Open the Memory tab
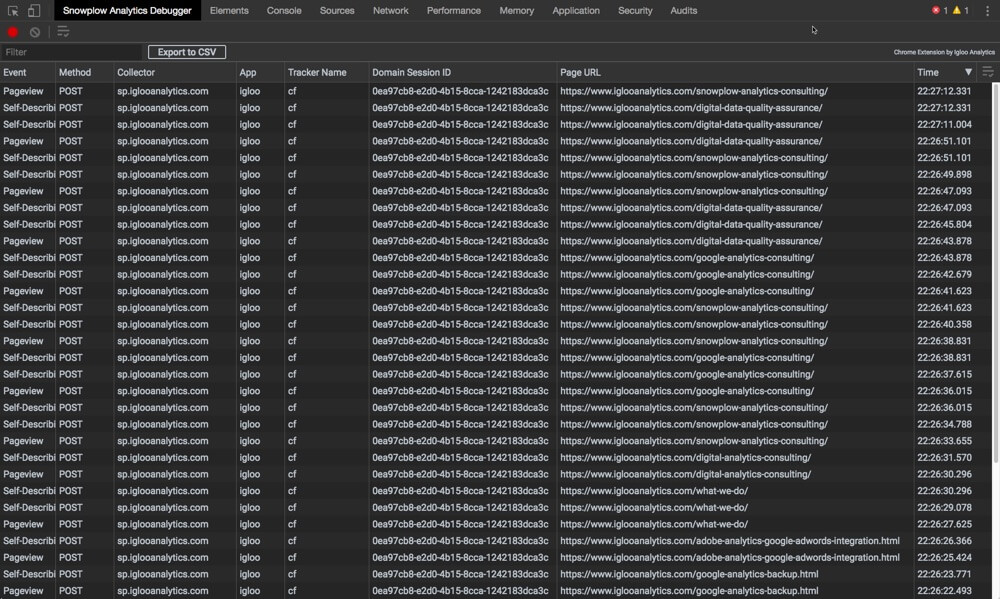 coord(517,10)
